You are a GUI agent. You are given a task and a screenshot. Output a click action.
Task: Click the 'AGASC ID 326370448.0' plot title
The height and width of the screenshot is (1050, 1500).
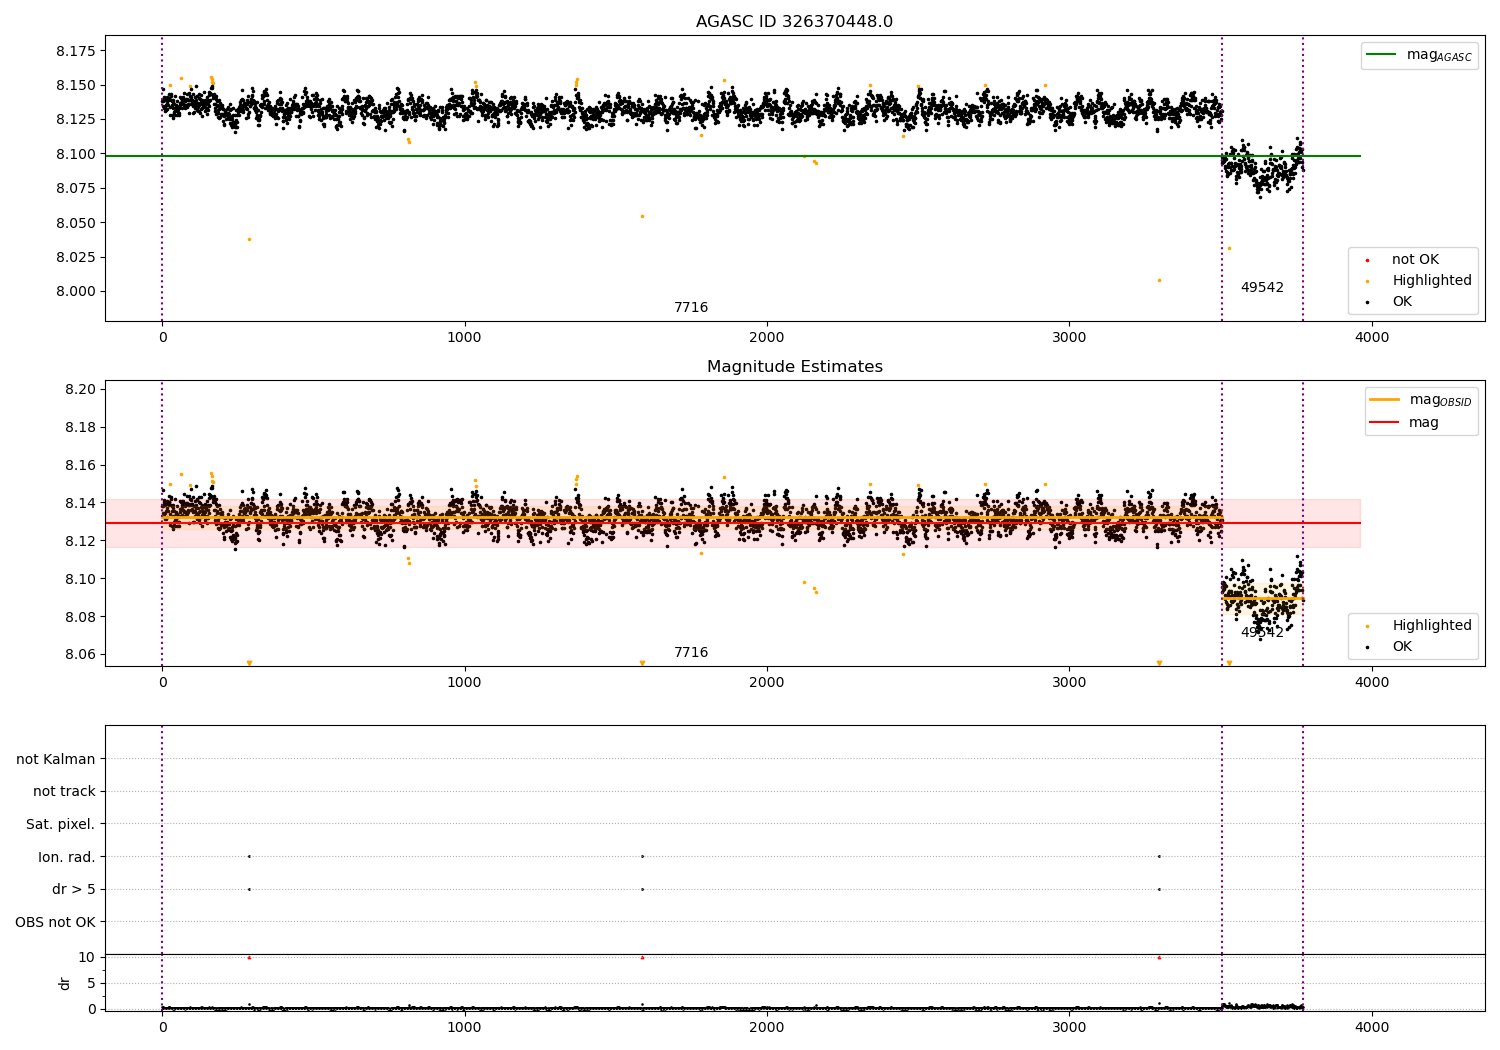[795, 22]
